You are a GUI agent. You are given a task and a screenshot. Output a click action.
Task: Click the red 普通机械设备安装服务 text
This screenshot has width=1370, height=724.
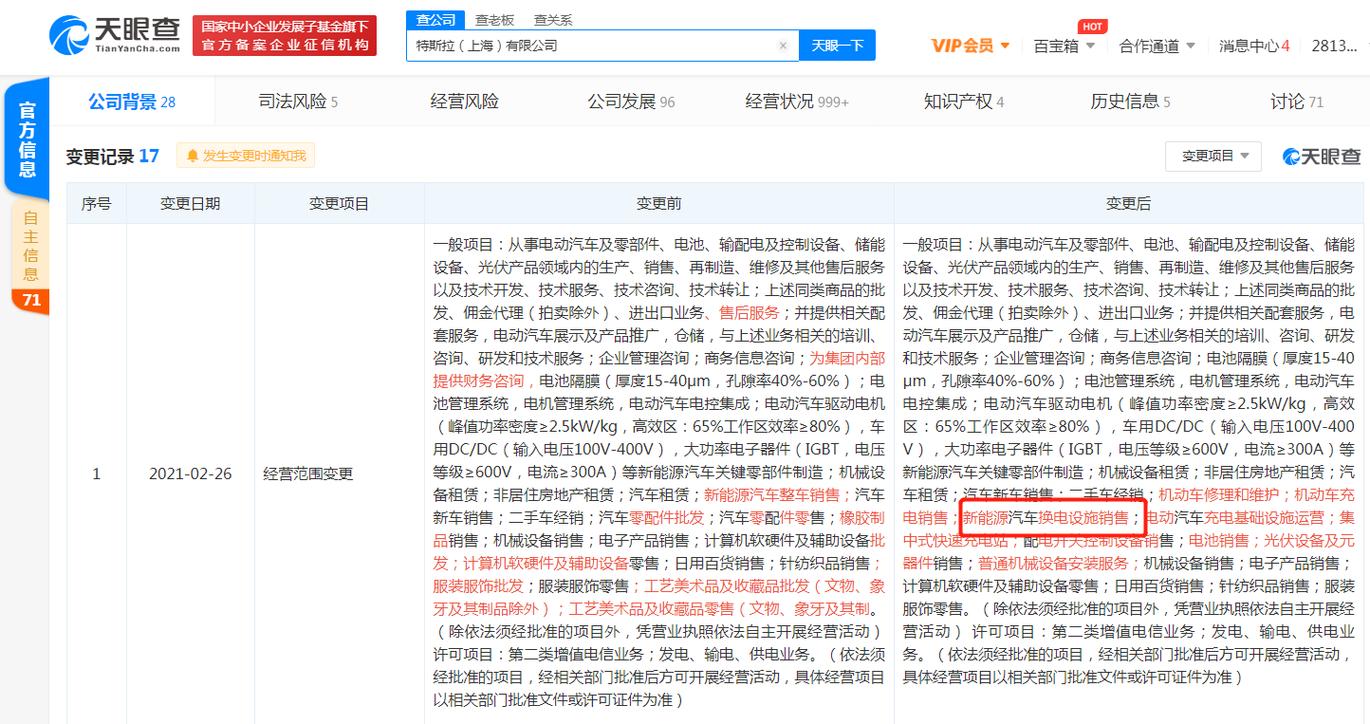coord(1053,564)
